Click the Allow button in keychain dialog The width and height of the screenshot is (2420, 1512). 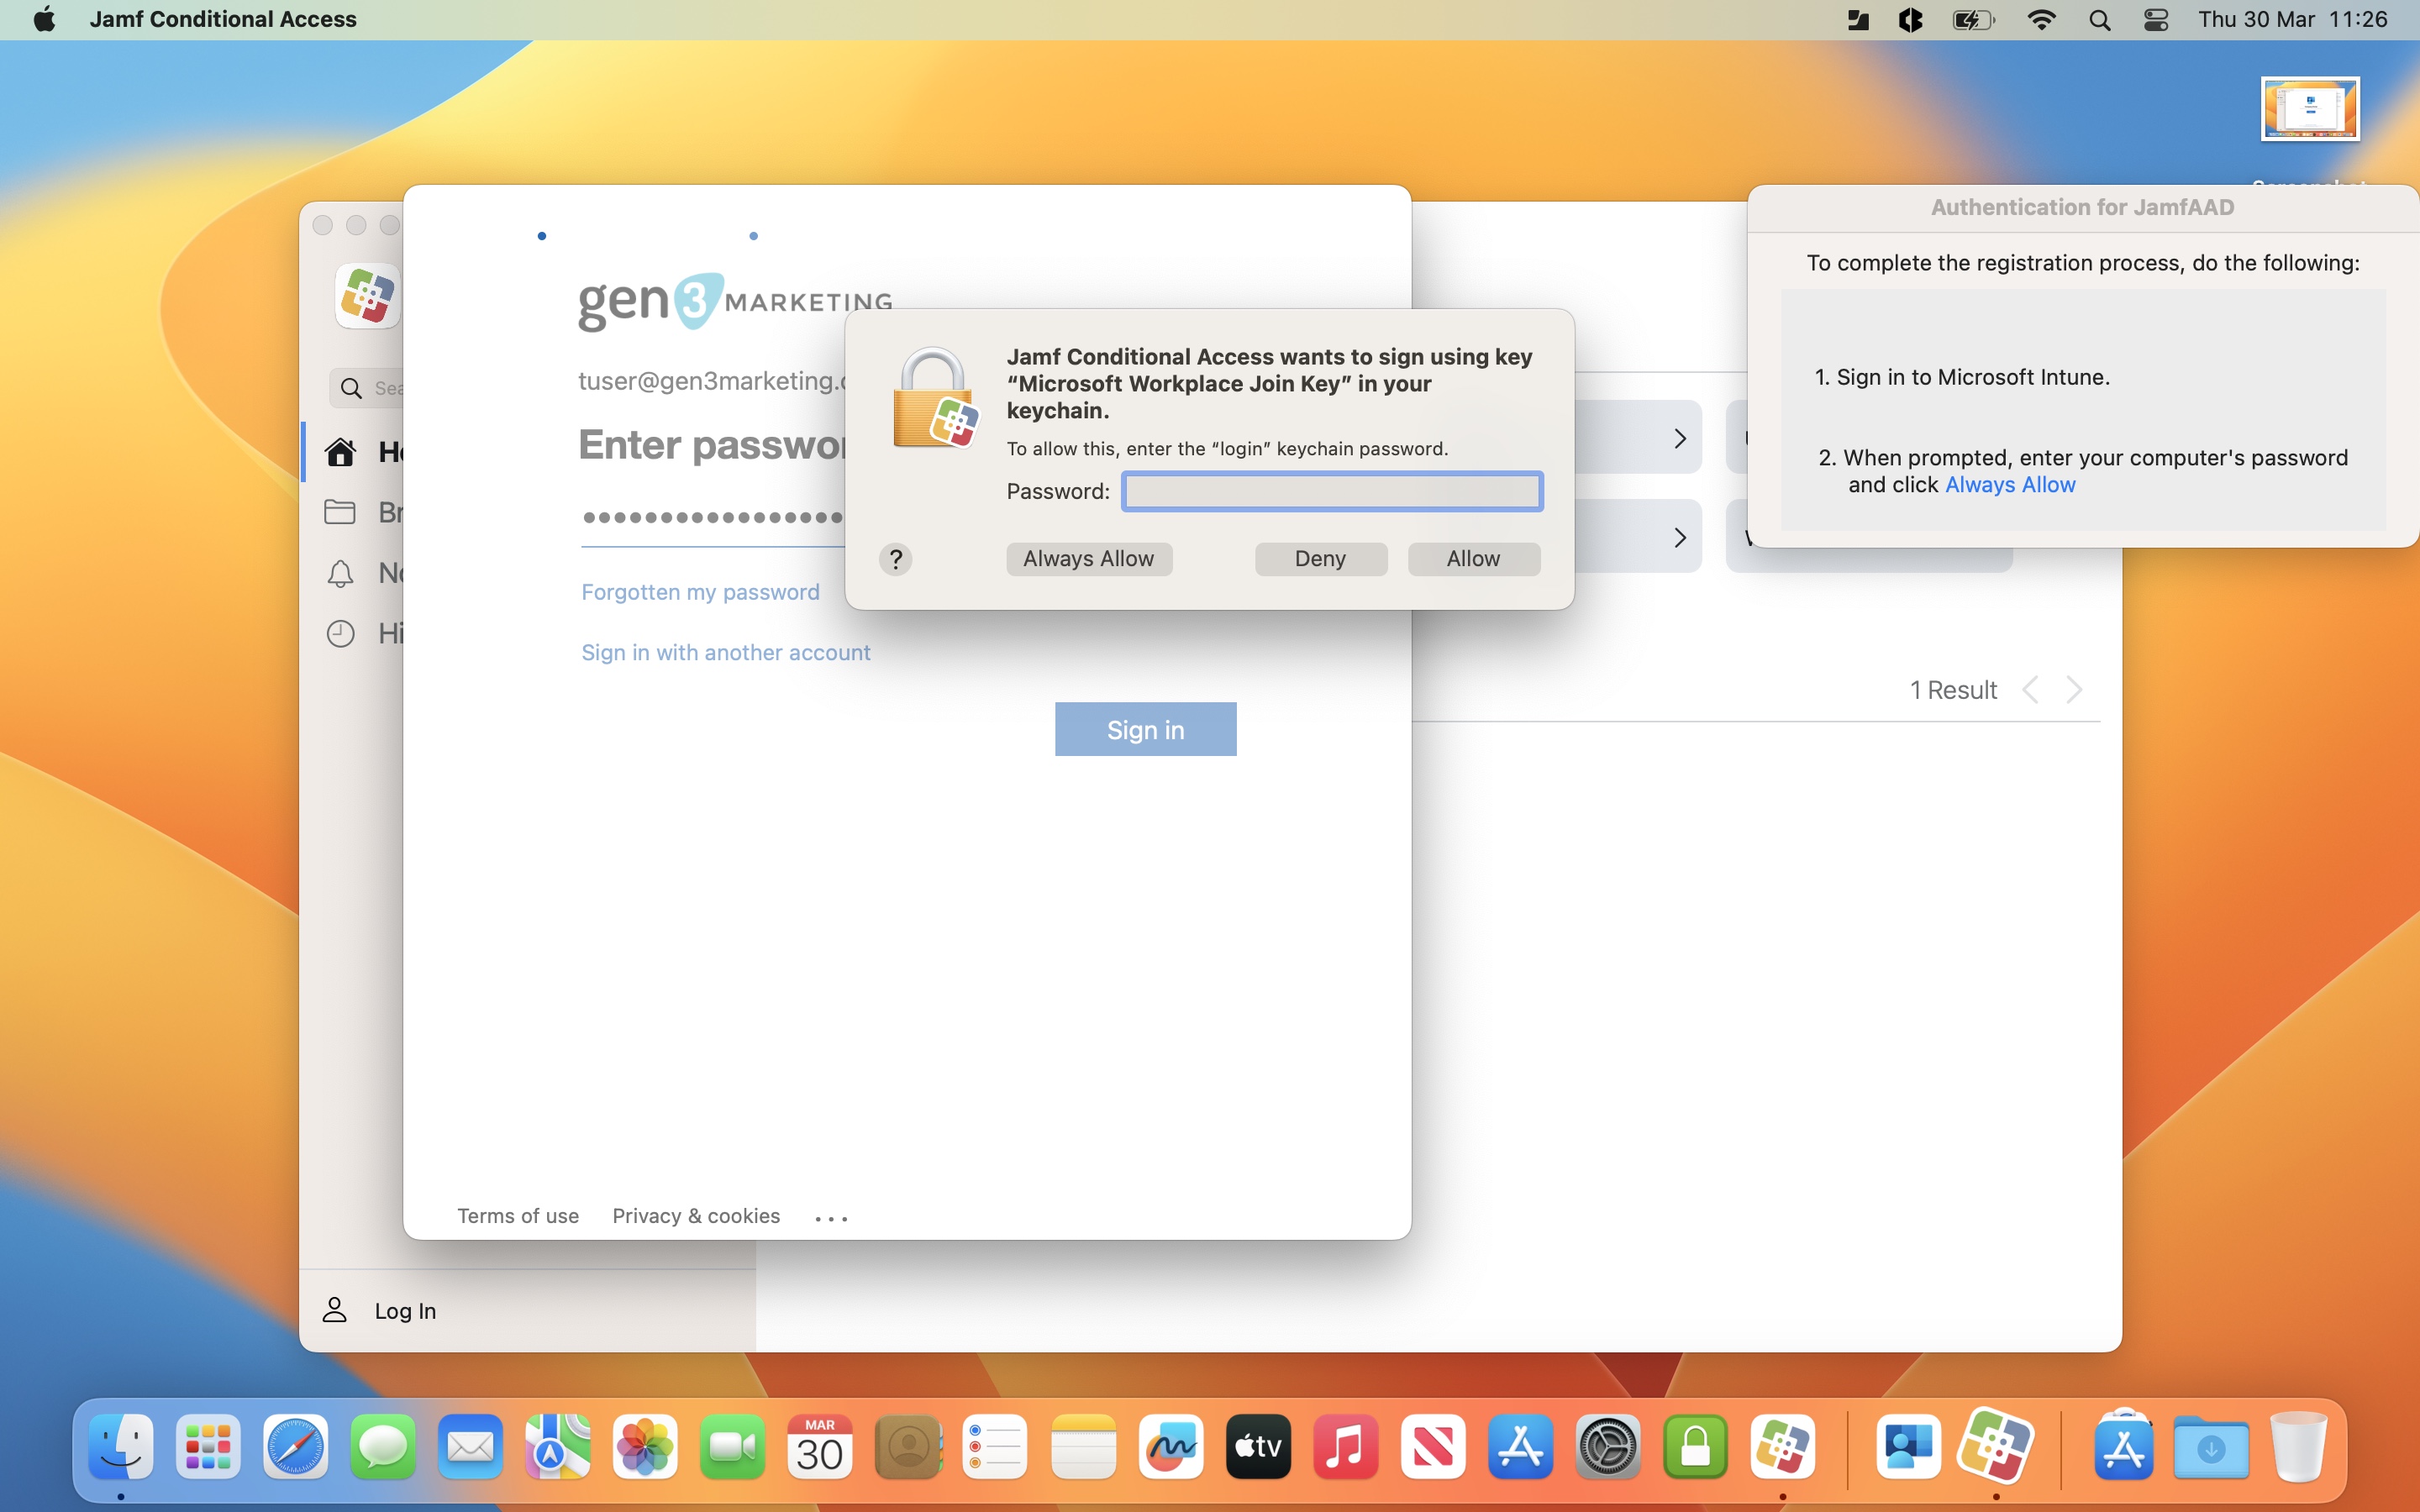click(1473, 559)
